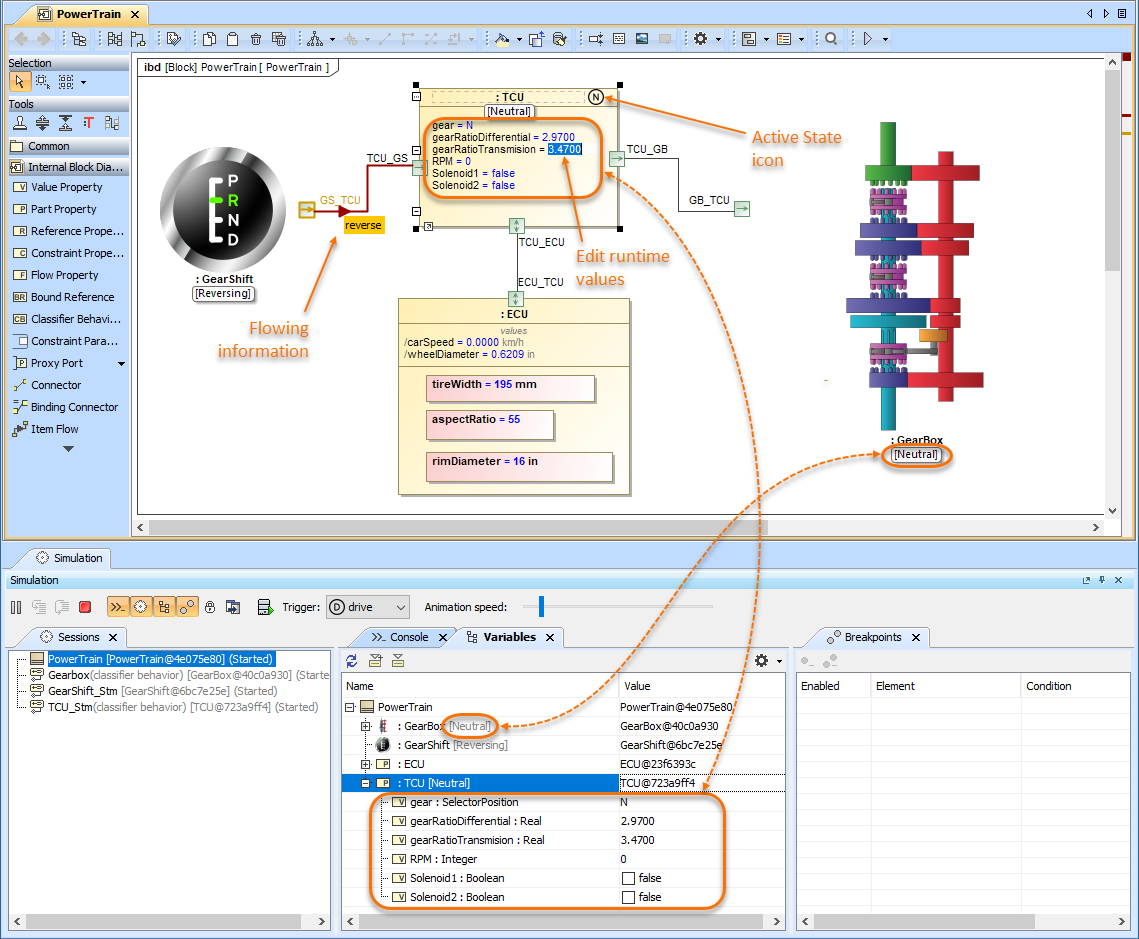The image size is (1139, 939).
Task: Click the Animation speed slider handle
Action: [539, 606]
